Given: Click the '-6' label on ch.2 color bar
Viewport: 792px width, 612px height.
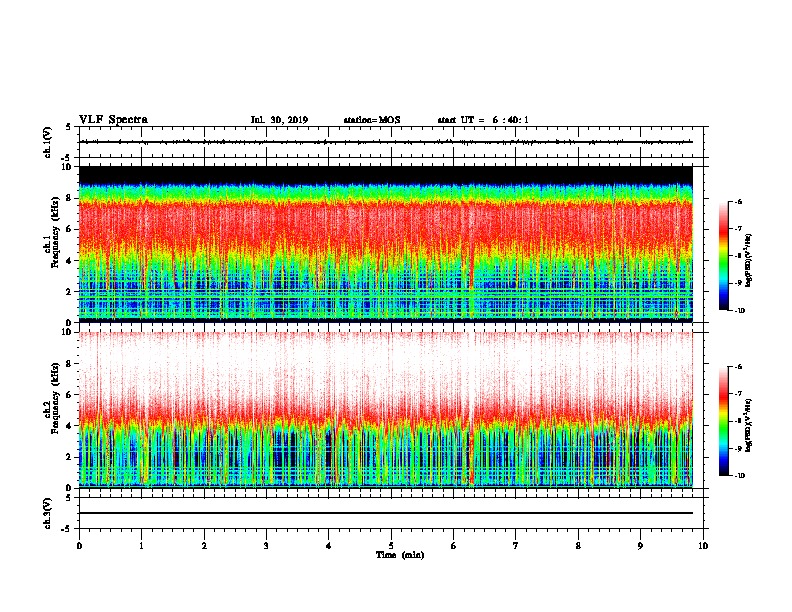Looking at the screenshot, I should click(x=738, y=367).
